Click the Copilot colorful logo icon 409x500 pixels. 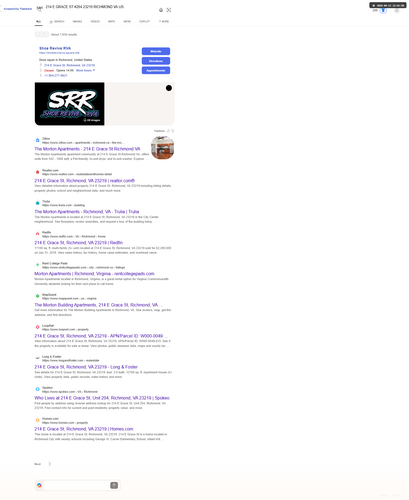click(39, 485)
